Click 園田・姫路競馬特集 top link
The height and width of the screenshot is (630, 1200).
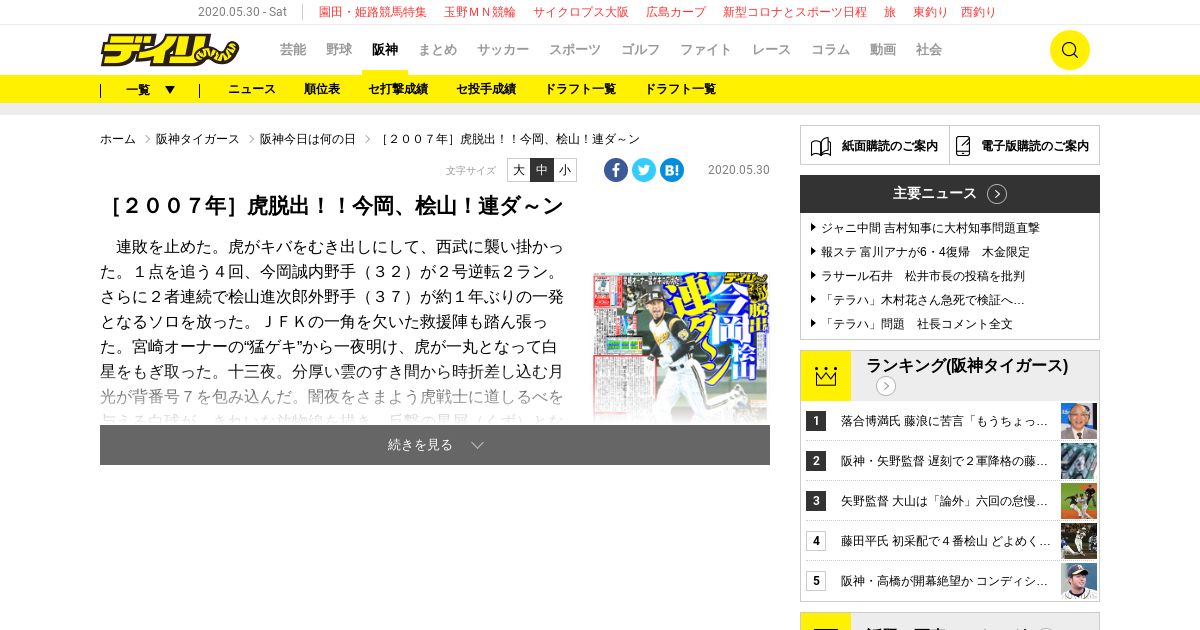[x=373, y=12]
